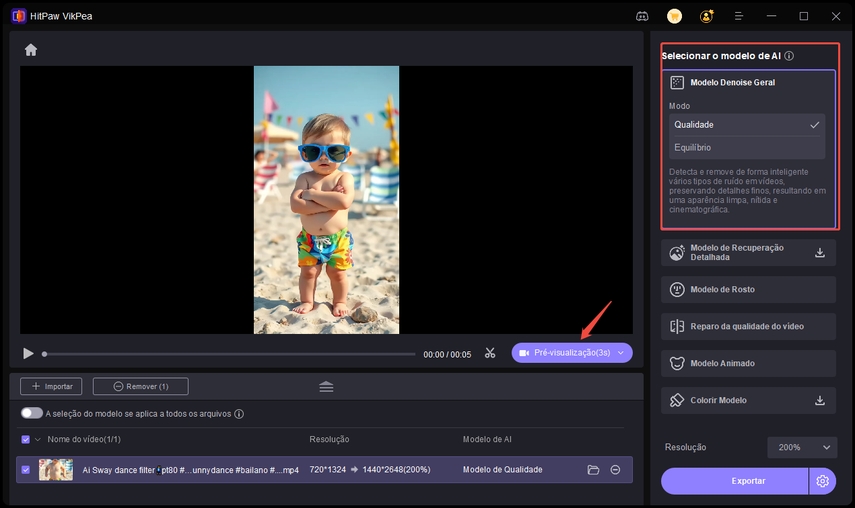Download the Colorir Modelo
855x508 pixels.
pos(820,401)
